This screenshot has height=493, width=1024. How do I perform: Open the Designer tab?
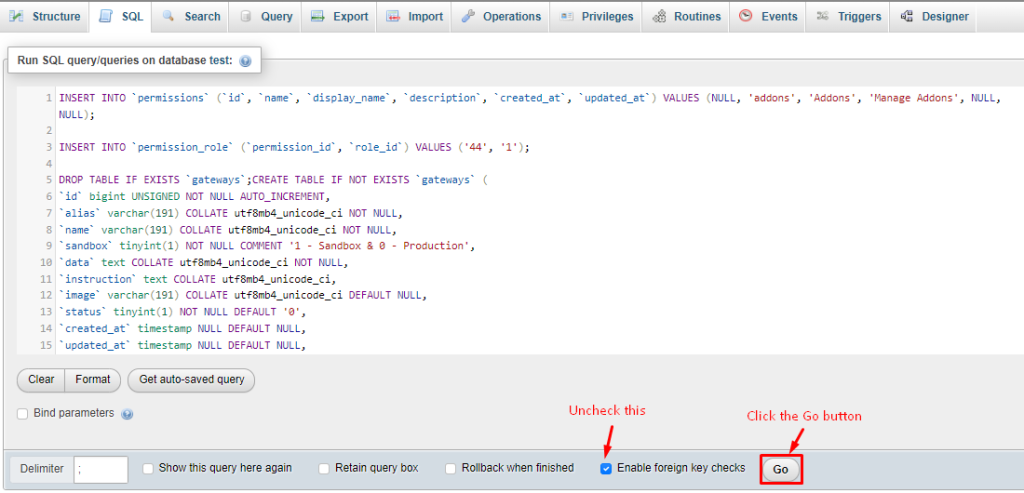pos(934,16)
